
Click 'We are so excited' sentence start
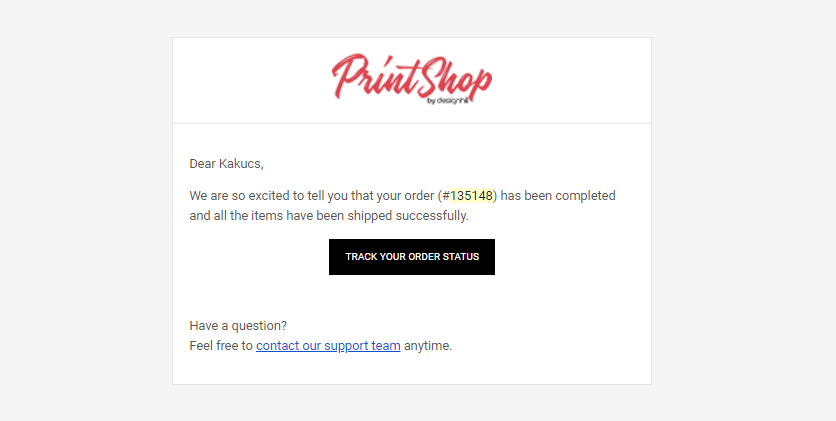(x=231, y=196)
